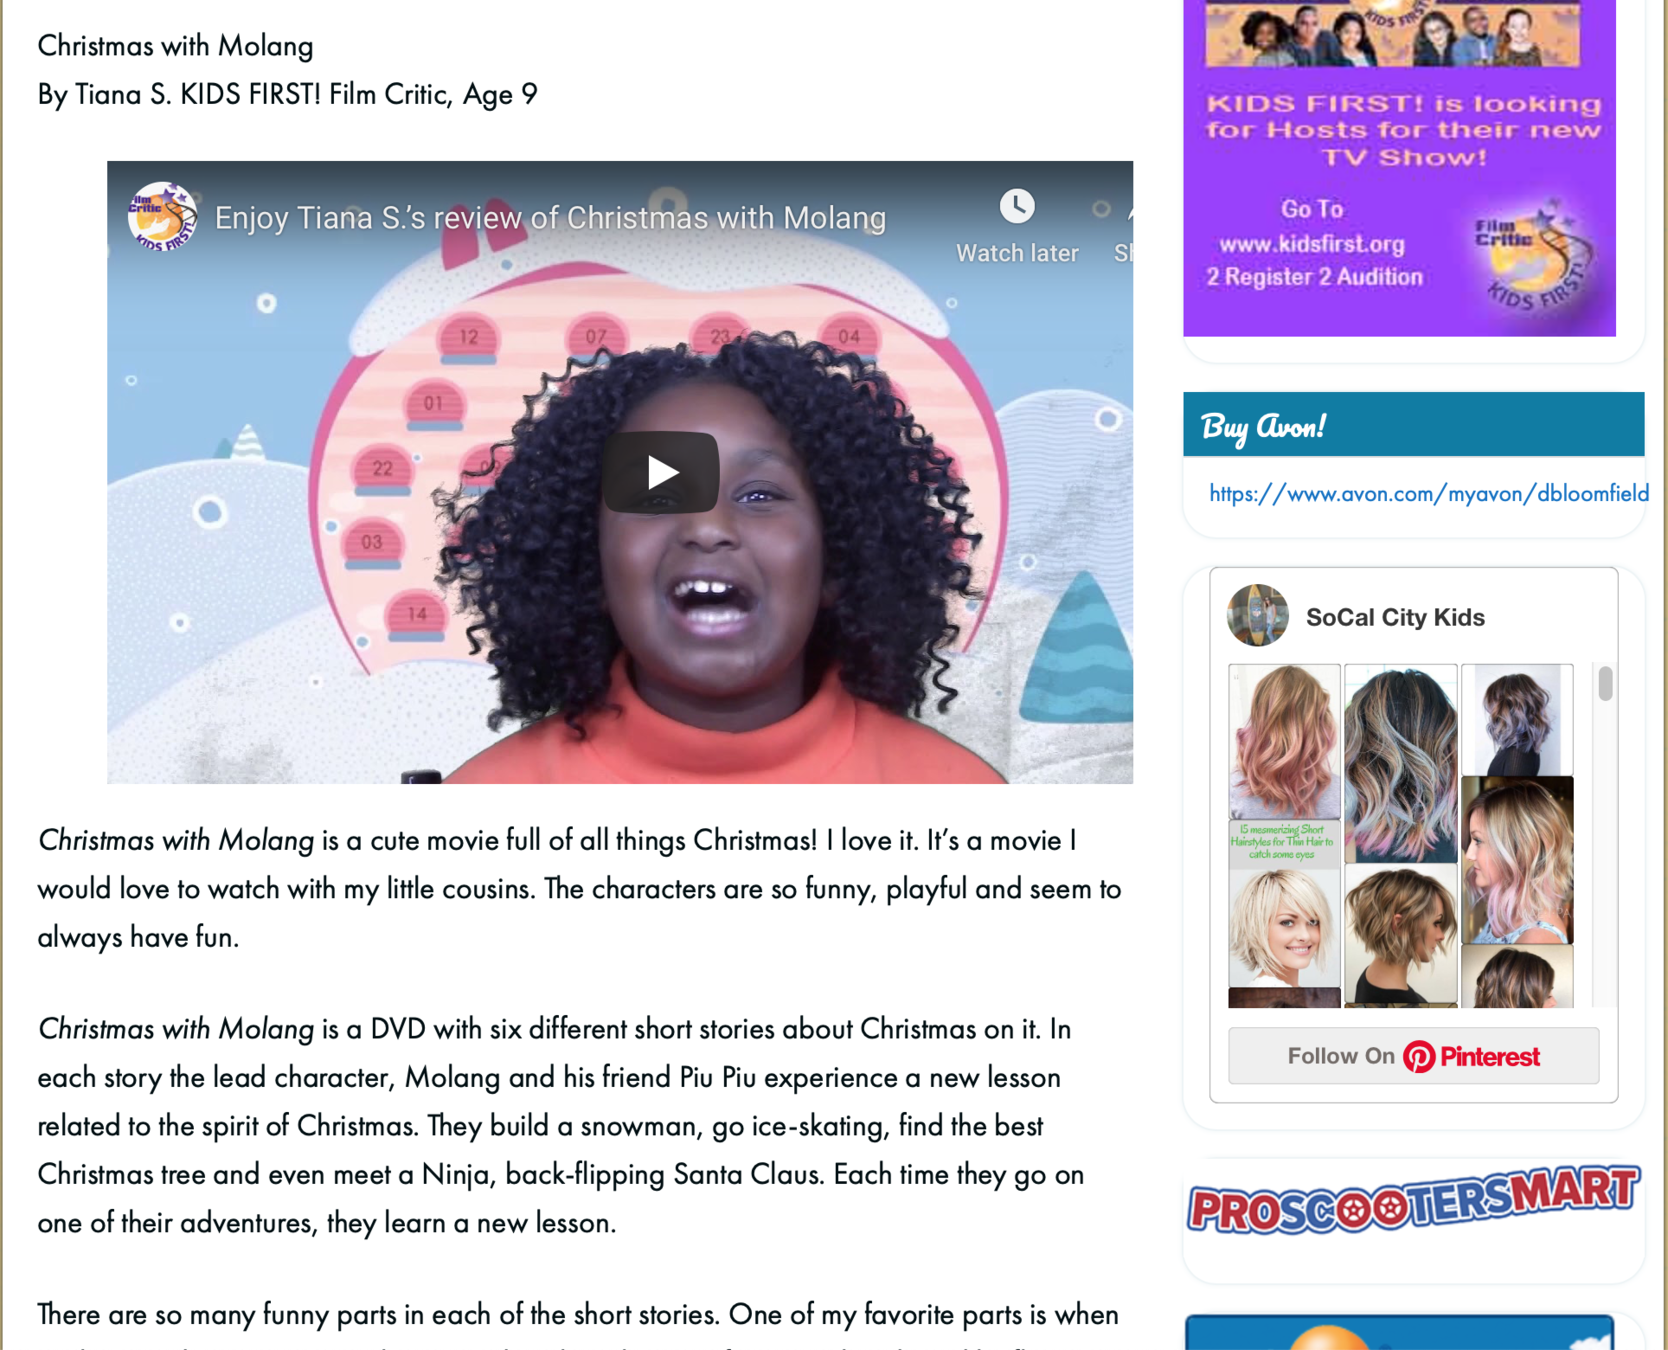The height and width of the screenshot is (1350, 1668).
Task: Open the SoCal City Kids board title
Action: 1395,617
